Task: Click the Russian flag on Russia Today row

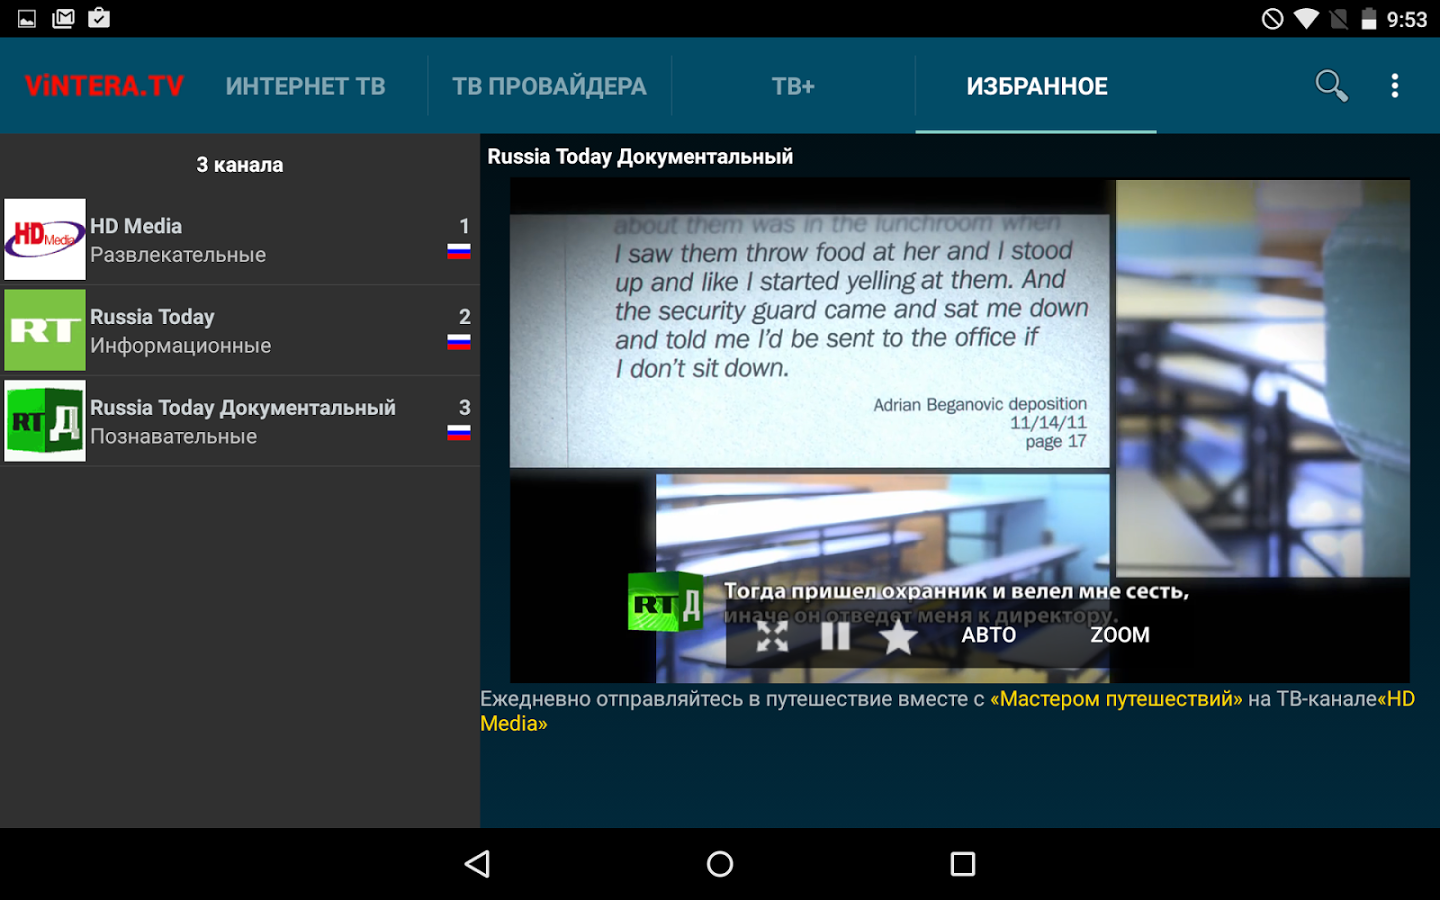Action: point(459,342)
